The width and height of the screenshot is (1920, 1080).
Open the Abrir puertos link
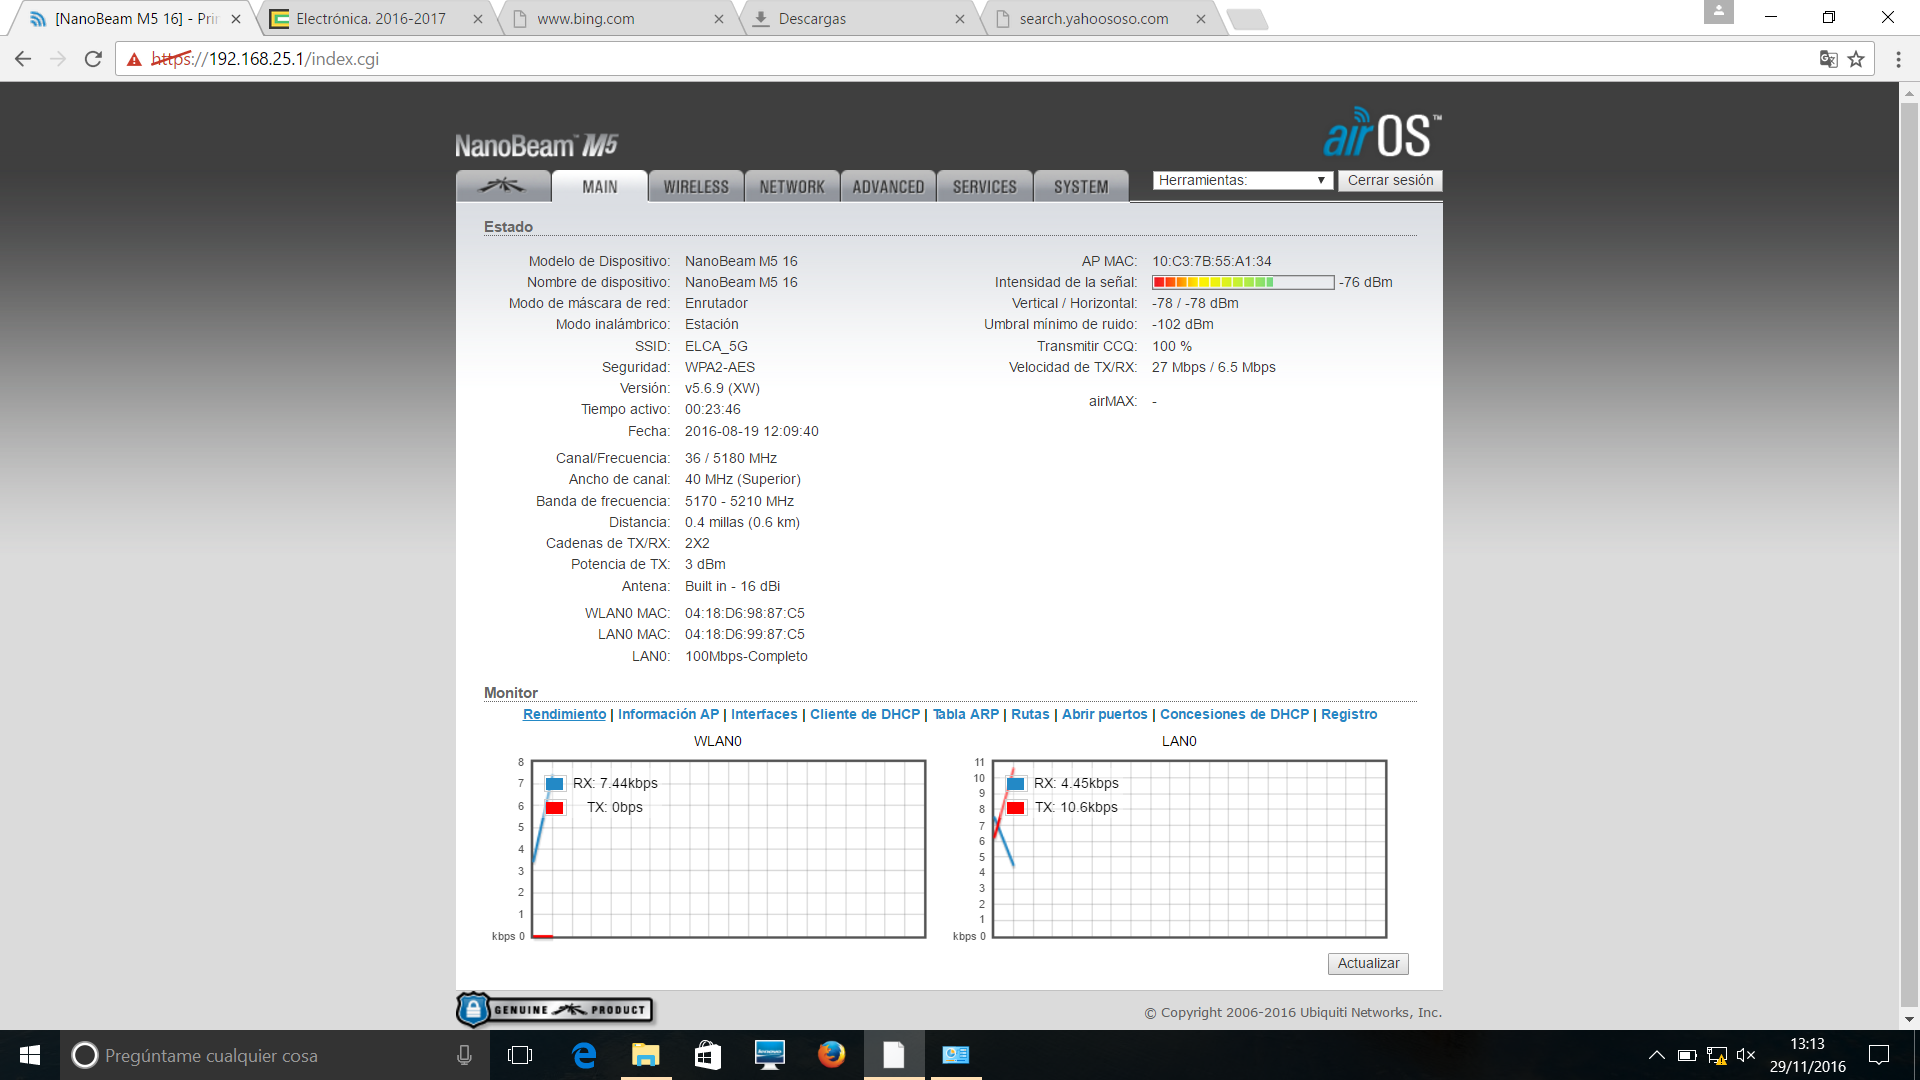coord(1105,714)
